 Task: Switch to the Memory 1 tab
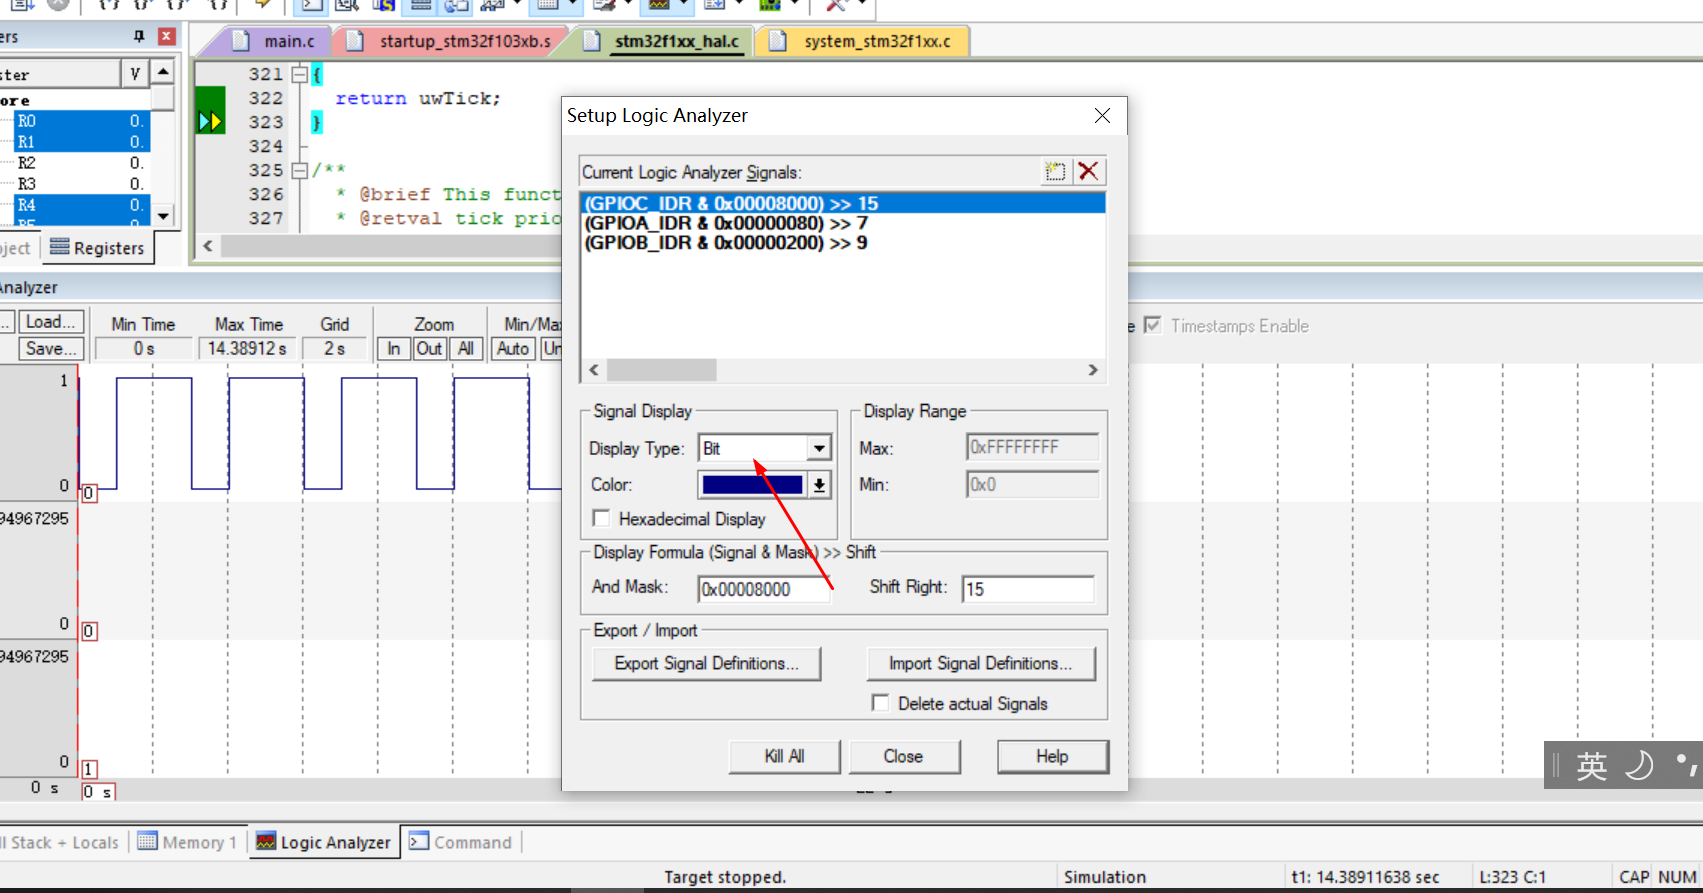coord(188,842)
